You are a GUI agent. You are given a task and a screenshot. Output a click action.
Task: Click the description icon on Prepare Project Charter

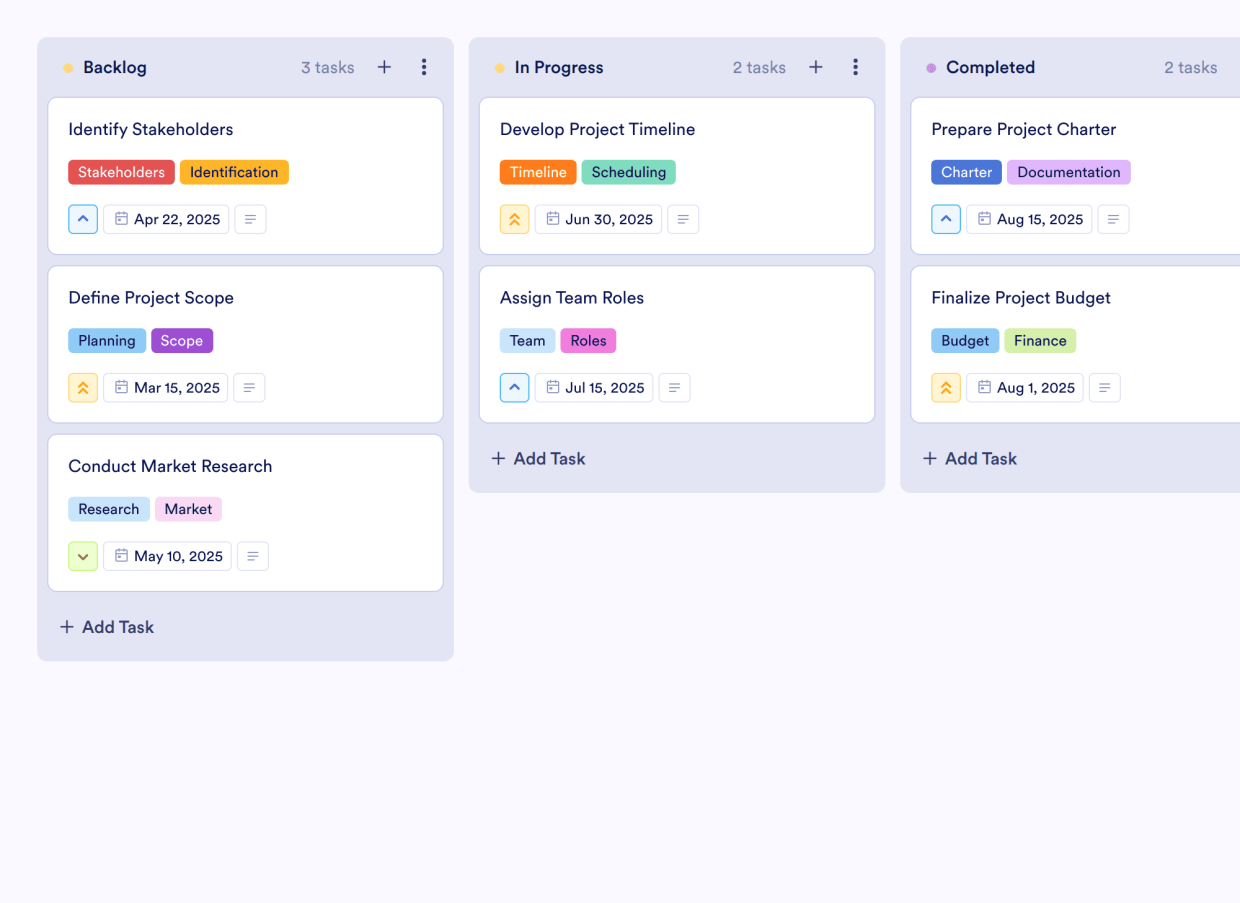1113,219
